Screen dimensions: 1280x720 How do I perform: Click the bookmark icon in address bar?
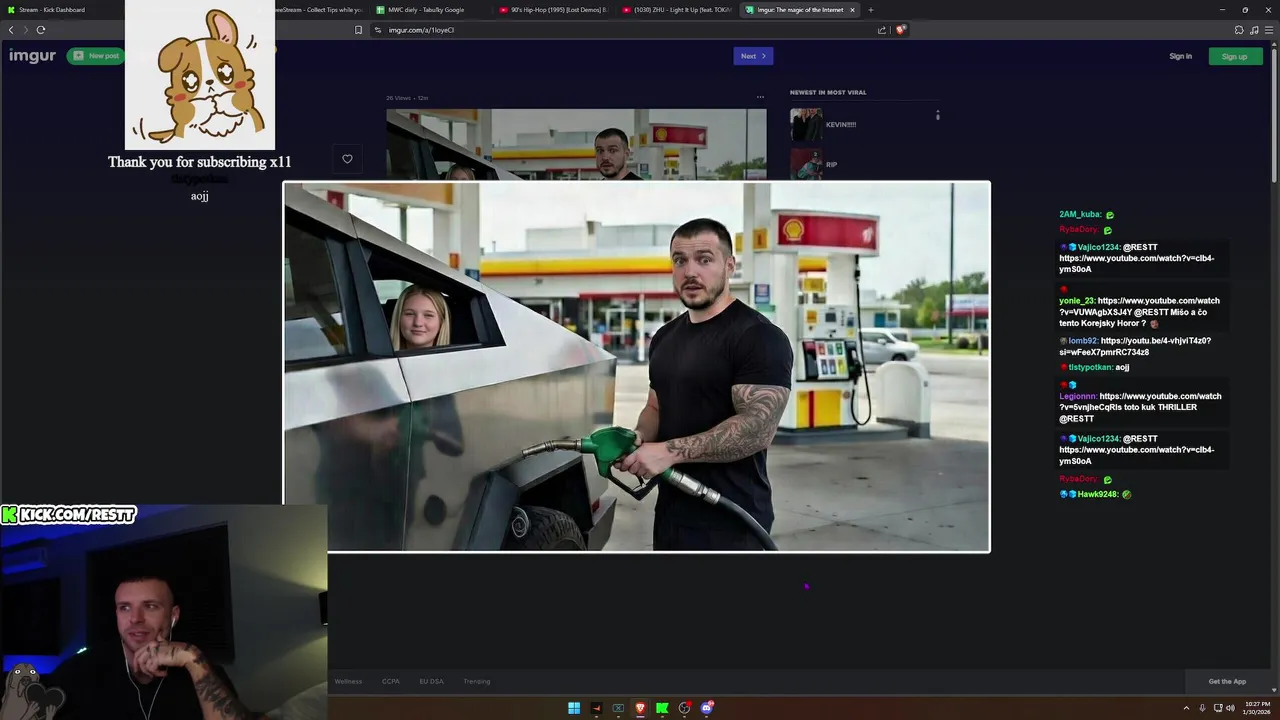click(x=358, y=30)
